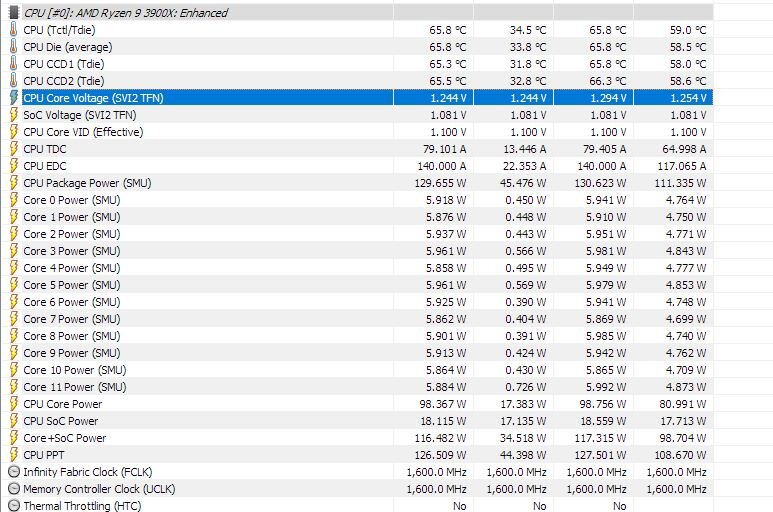Select the CPU PPT label
773x512 pixels.
pos(43,455)
